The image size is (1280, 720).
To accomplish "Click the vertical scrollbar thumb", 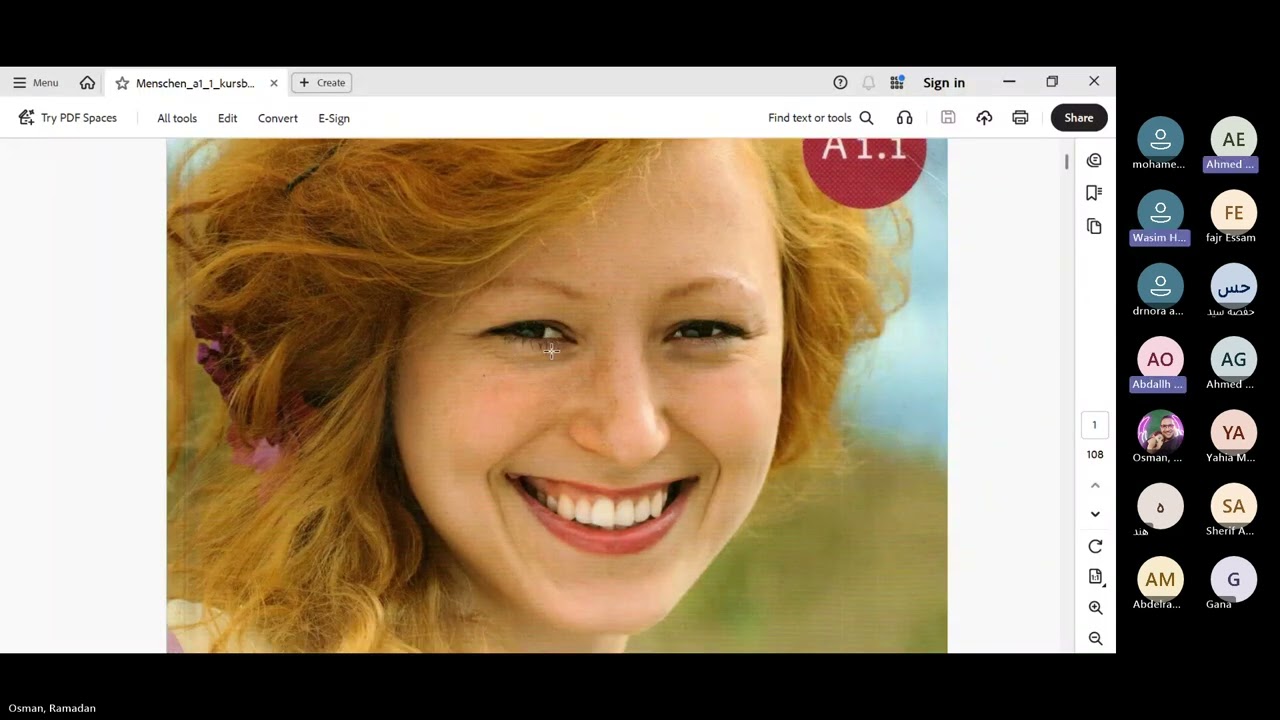I will click(x=1067, y=161).
